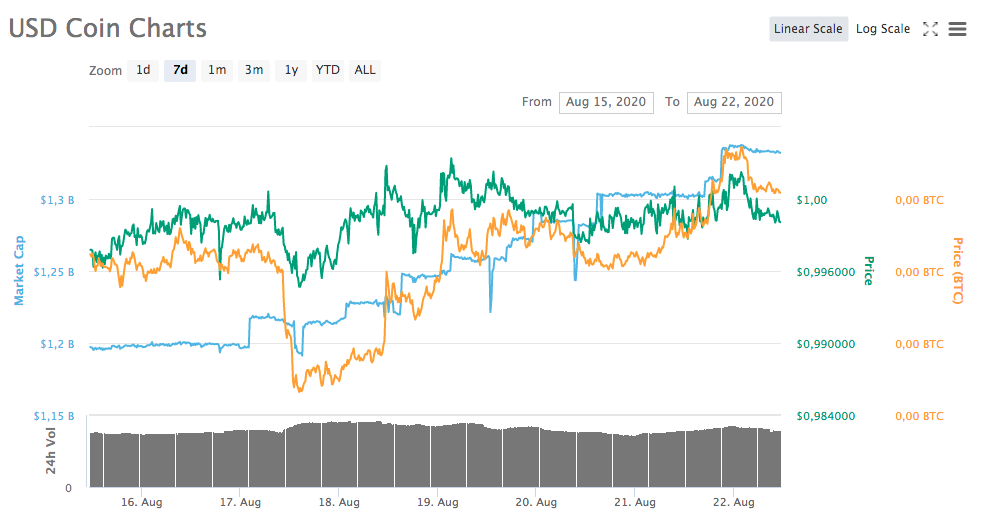Click the 19. Aug date label
Viewport: 995px width, 523px height.
click(x=437, y=502)
